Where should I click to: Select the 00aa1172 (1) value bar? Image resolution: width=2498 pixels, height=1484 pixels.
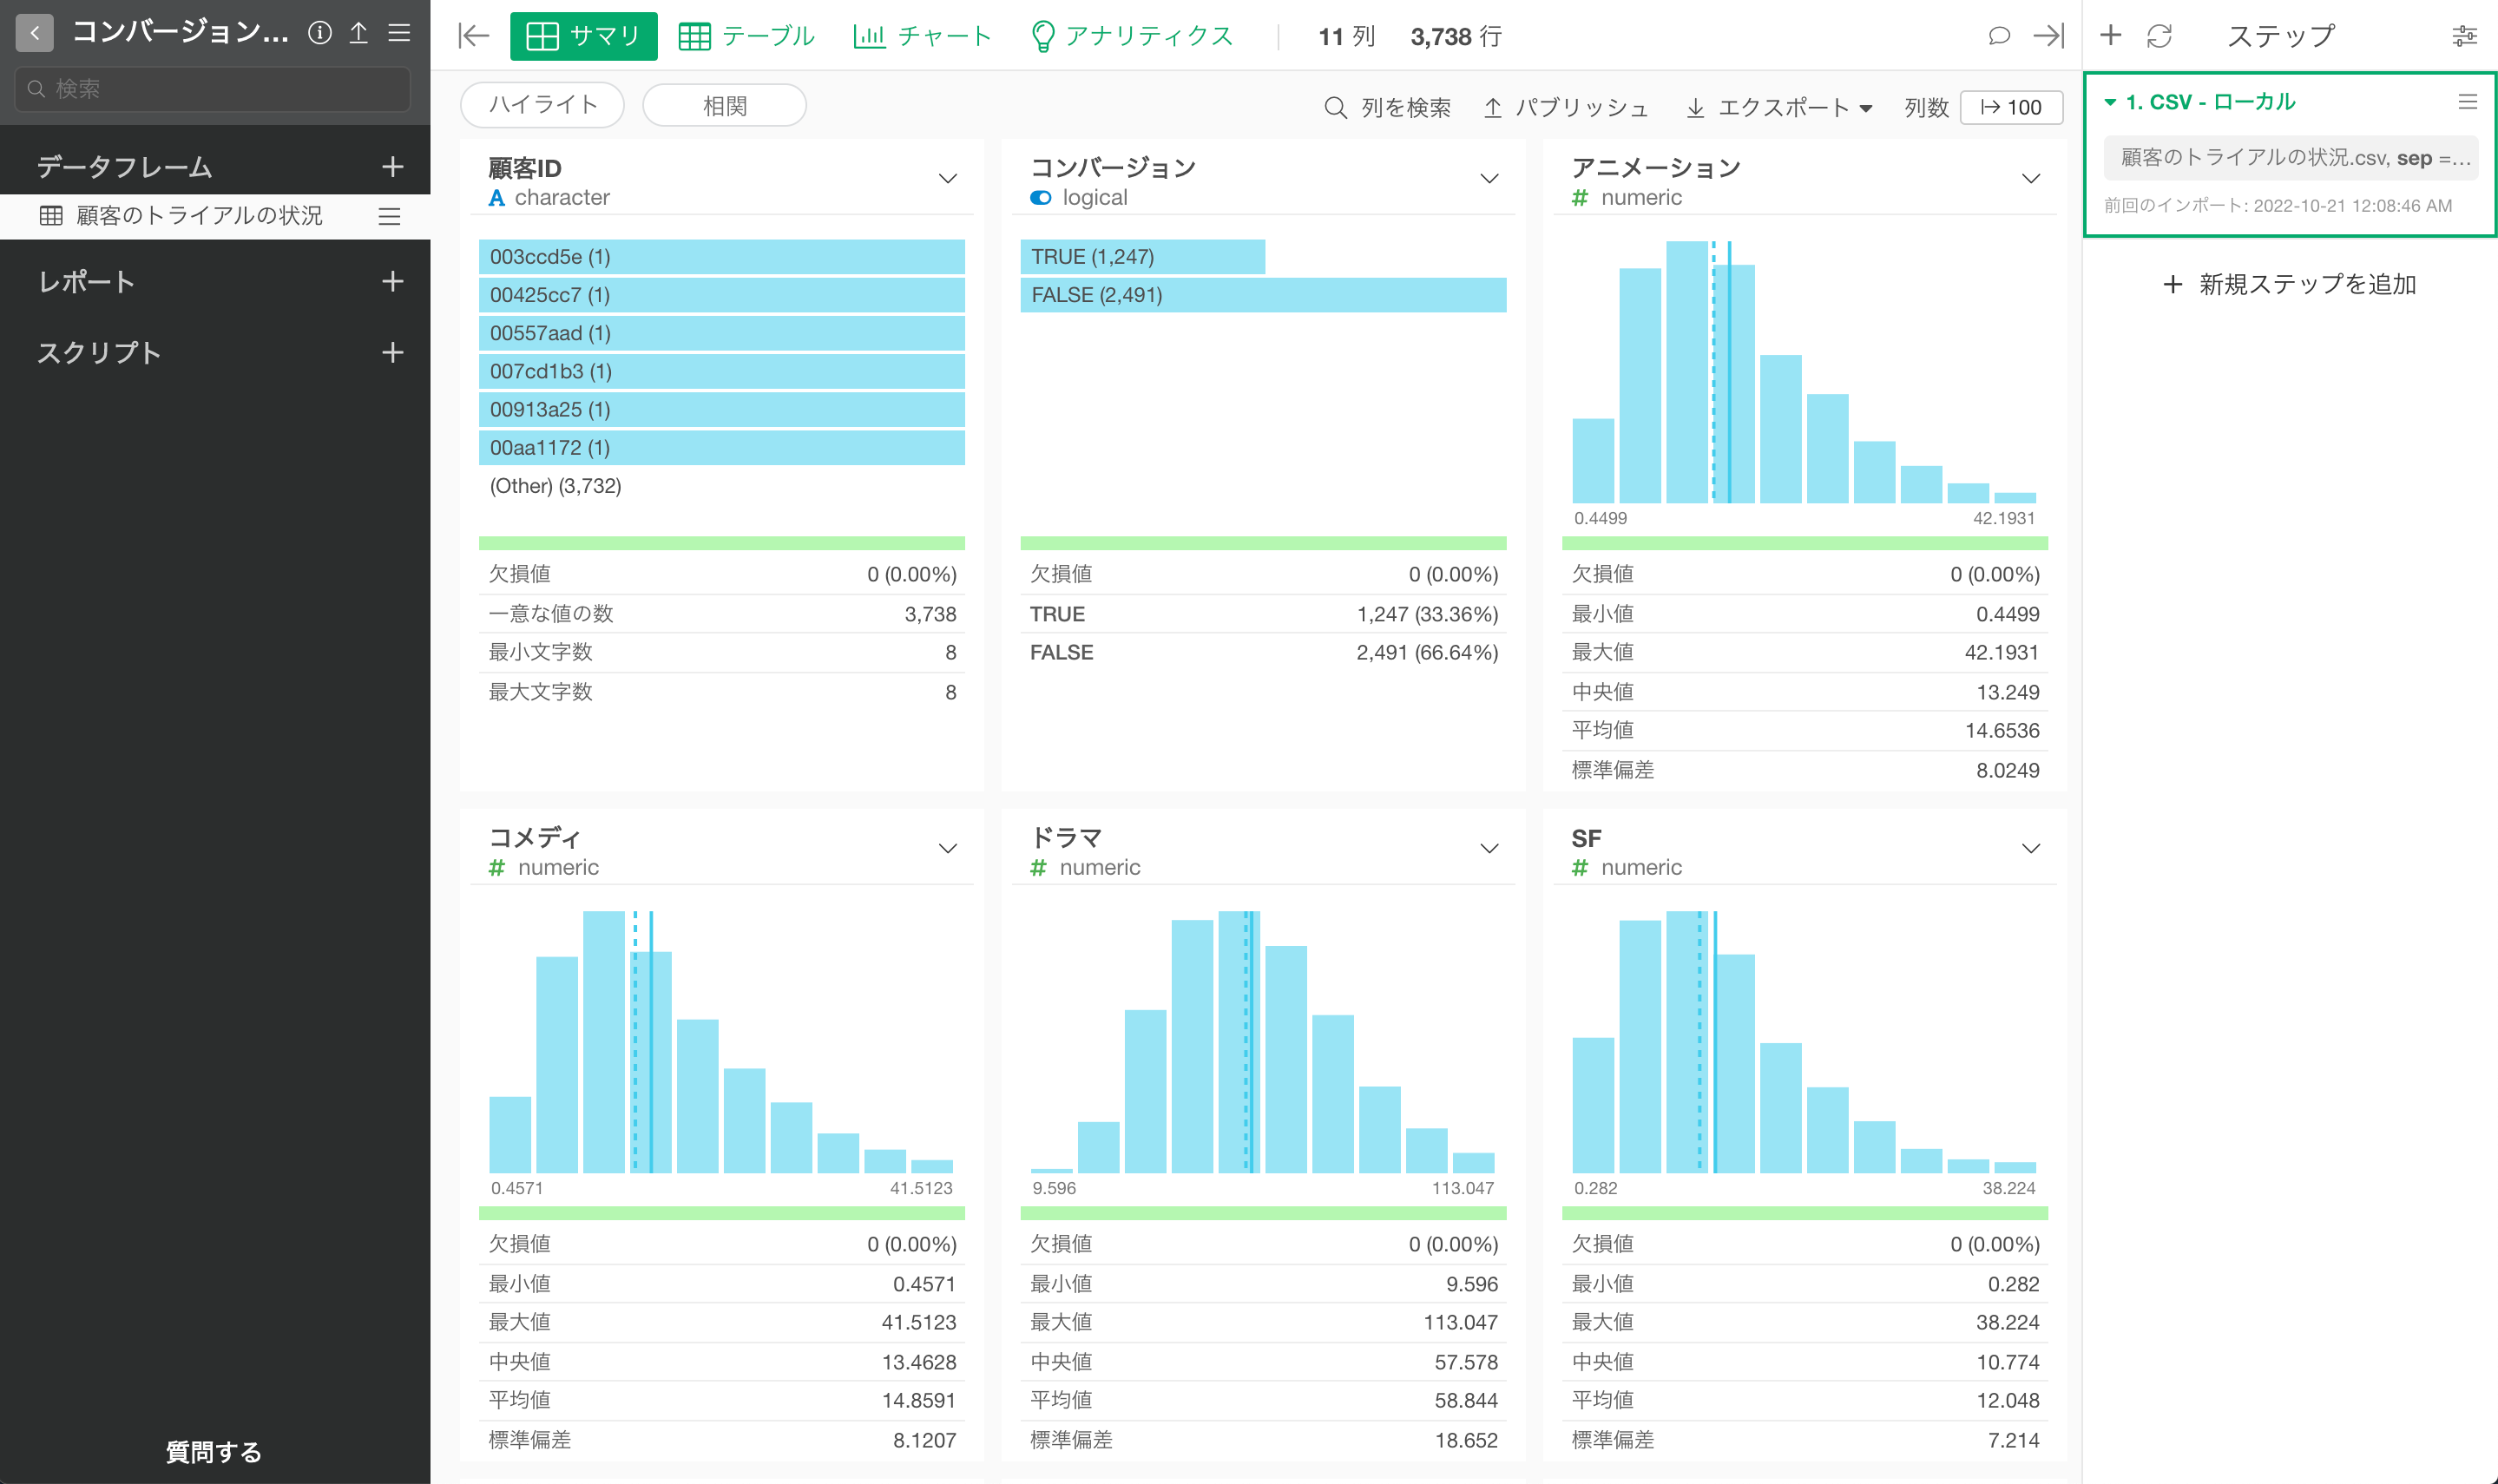tap(721, 447)
